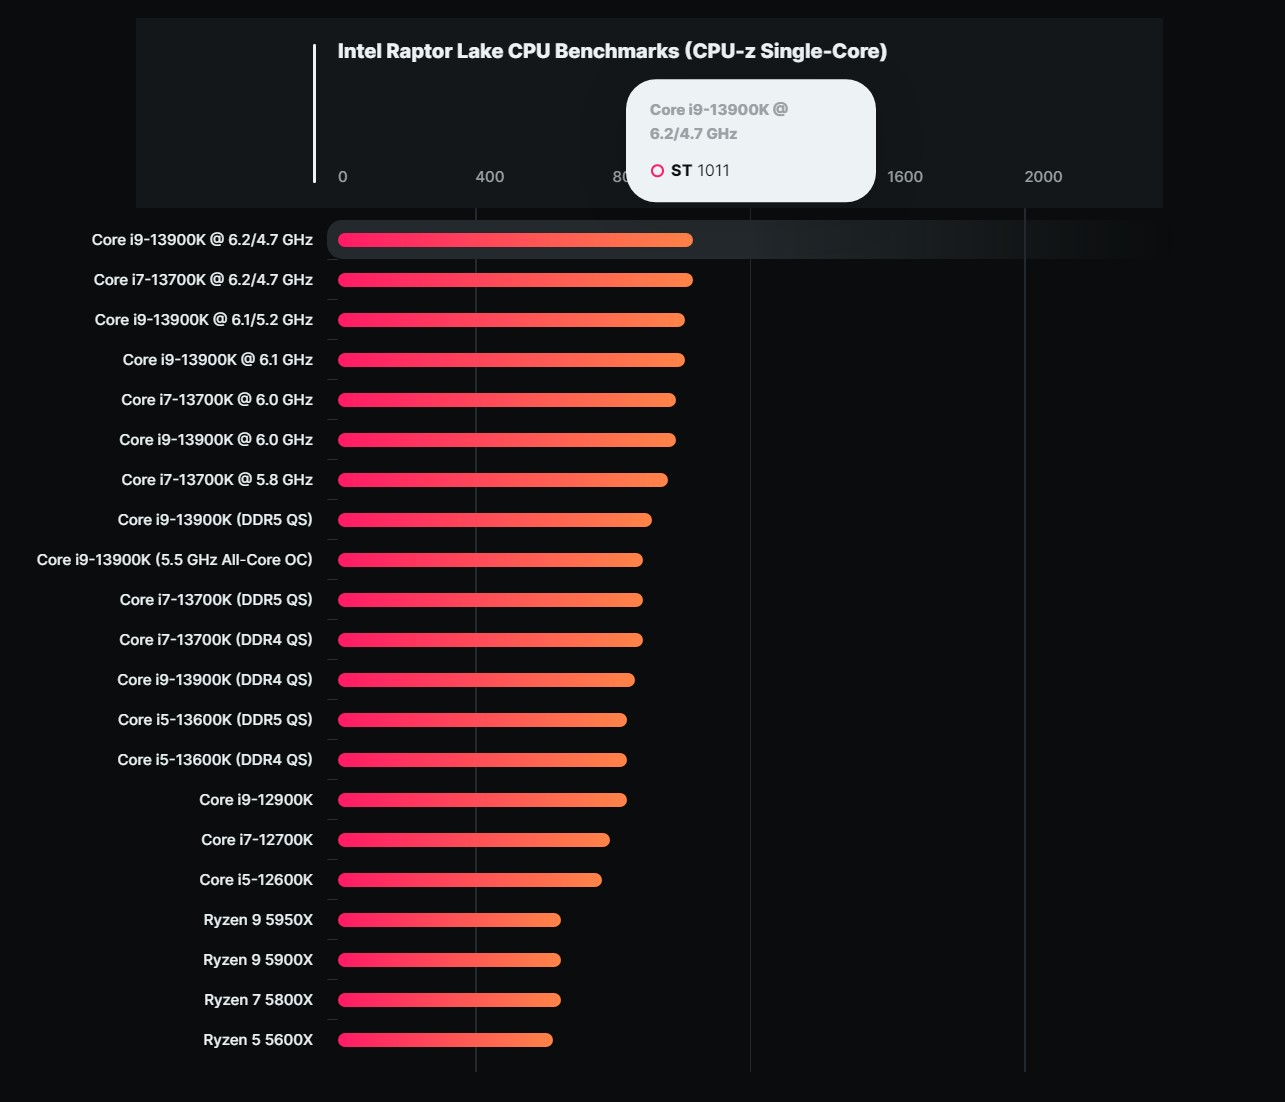Click the Core i5-13600K (DDR5 QS) label
This screenshot has width=1285, height=1102.
coord(215,720)
